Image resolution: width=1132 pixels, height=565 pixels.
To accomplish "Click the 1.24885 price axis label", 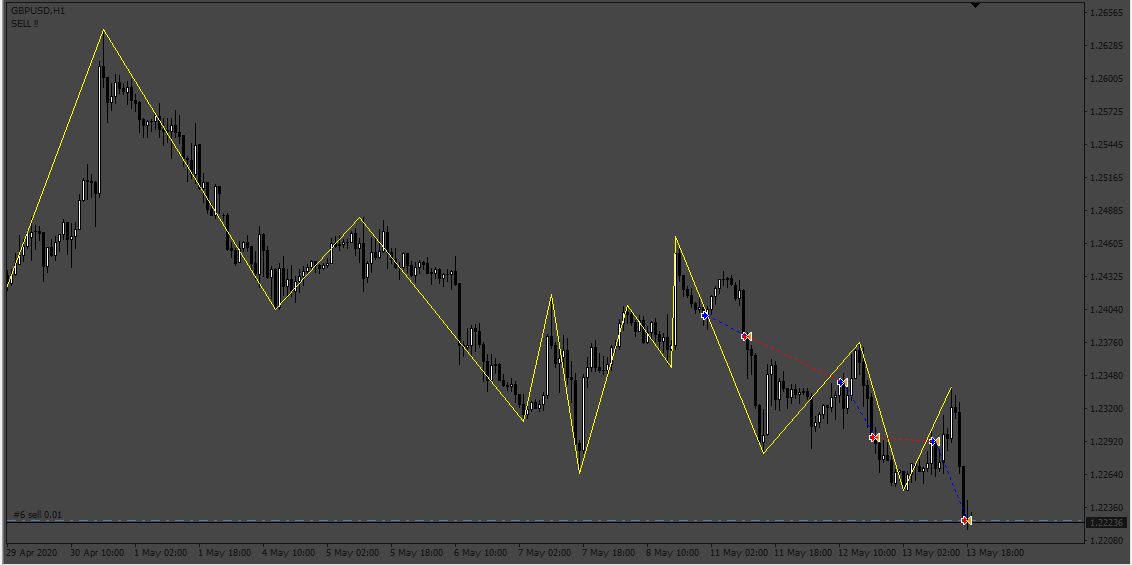I will click(1105, 211).
